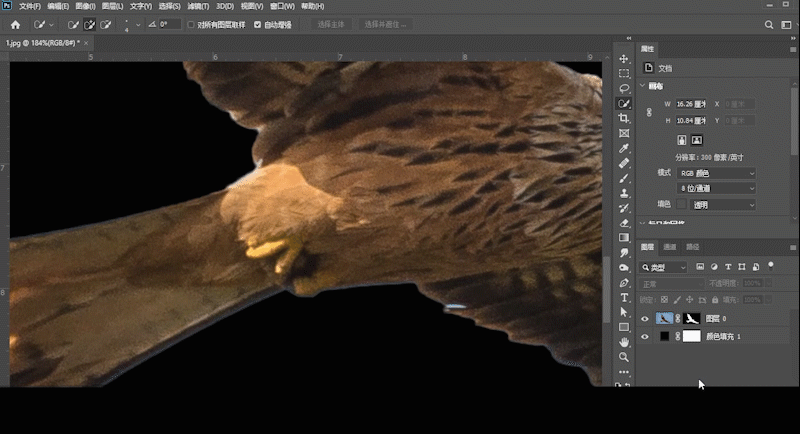Click the 填色 color swatch
Viewport: 800px width, 434px height.
(x=682, y=204)
